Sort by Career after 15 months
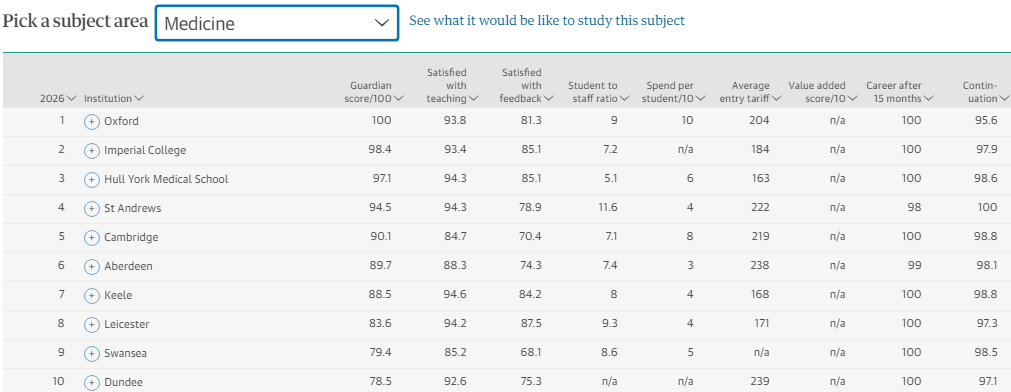This screenshot has height=392, width=1011. [x=899, y=92]
